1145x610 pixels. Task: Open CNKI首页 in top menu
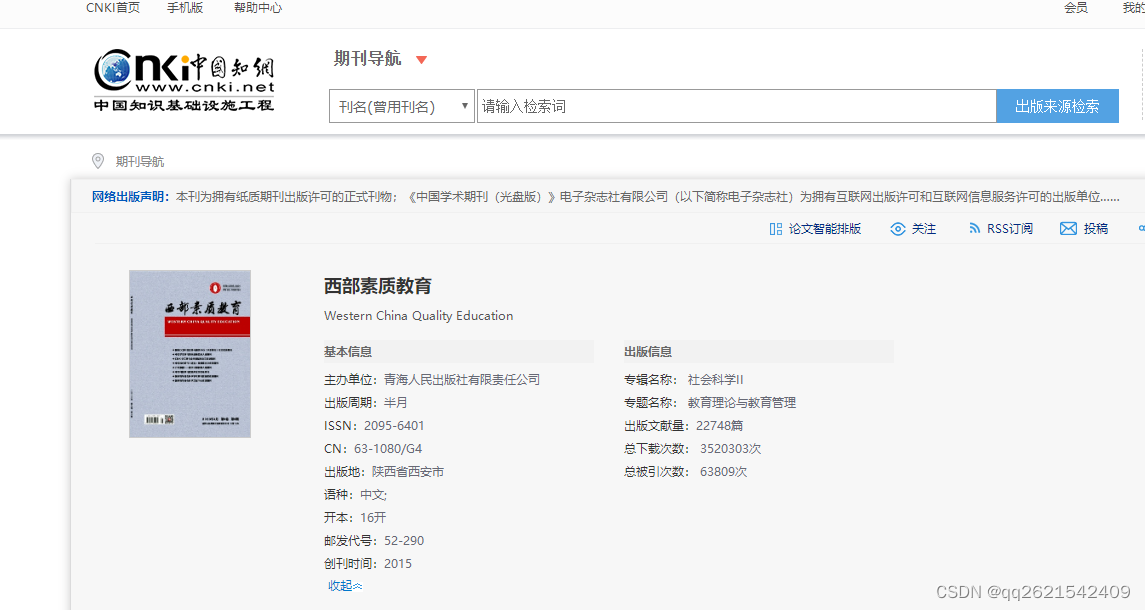[112, 8]
